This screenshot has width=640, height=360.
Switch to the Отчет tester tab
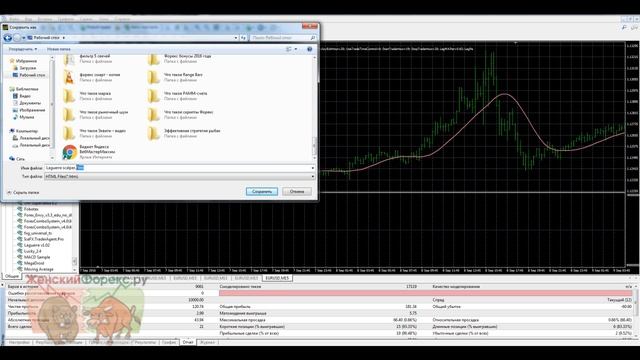tap(188, 342)
